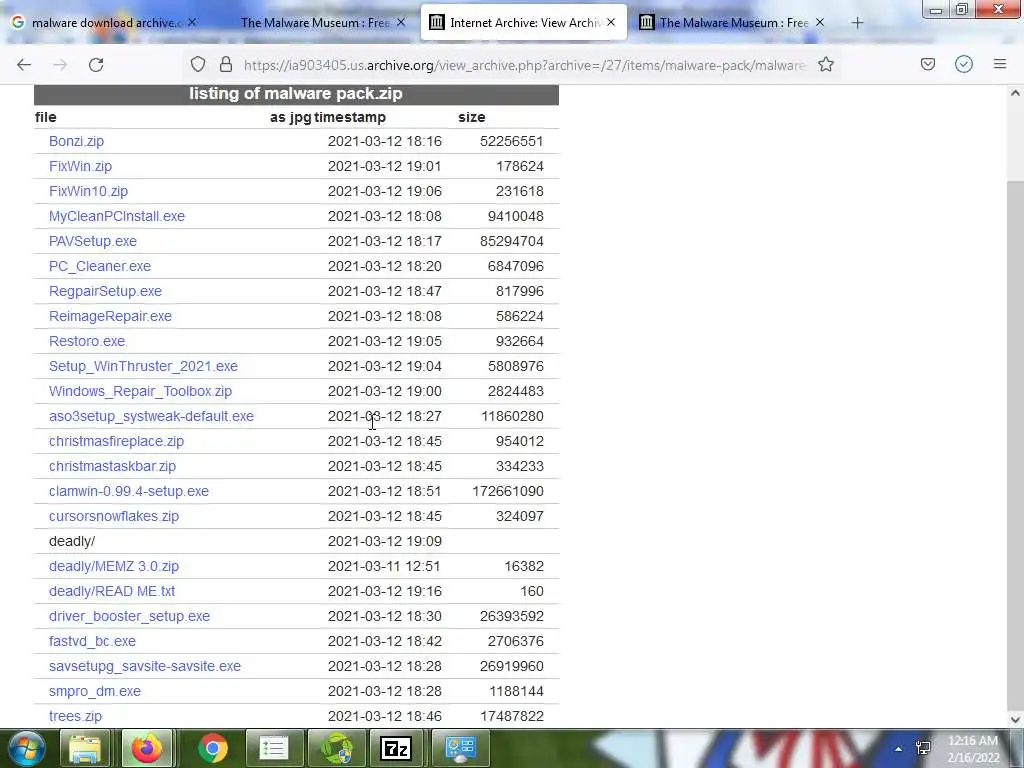Click the aso3setup_systweak-default.exe link

click(x=151, y=416)
